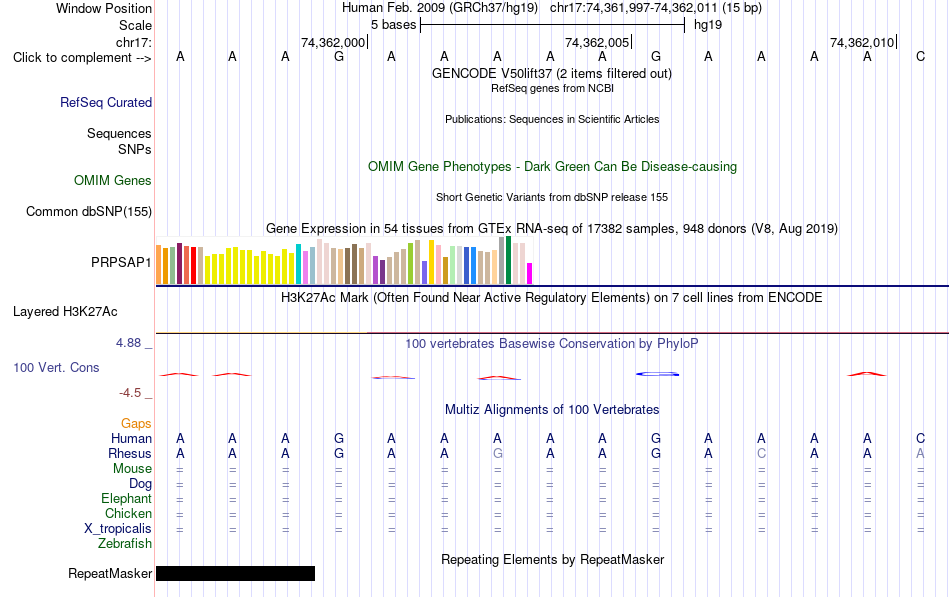This screenshot has width=950, height=597.
Task: Click the C base in the complement sequence row
Action: click(x=920, y=57)
